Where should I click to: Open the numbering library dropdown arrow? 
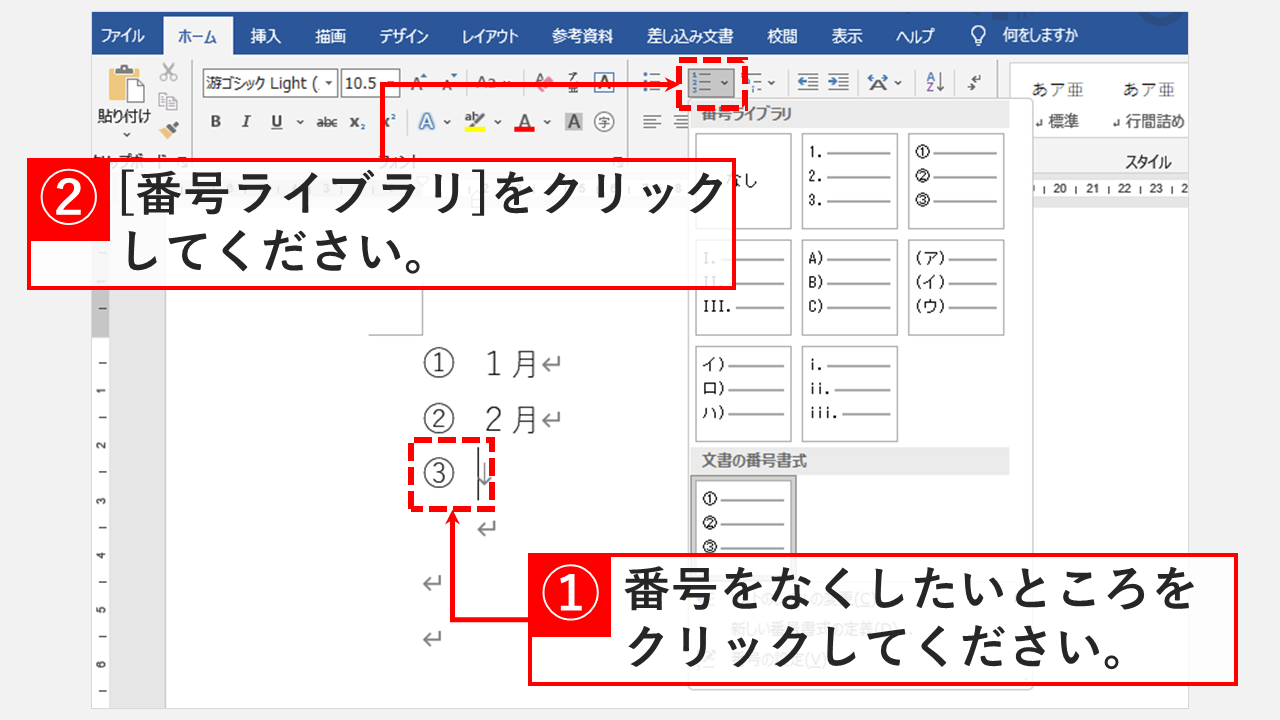(x=725, y=83)
